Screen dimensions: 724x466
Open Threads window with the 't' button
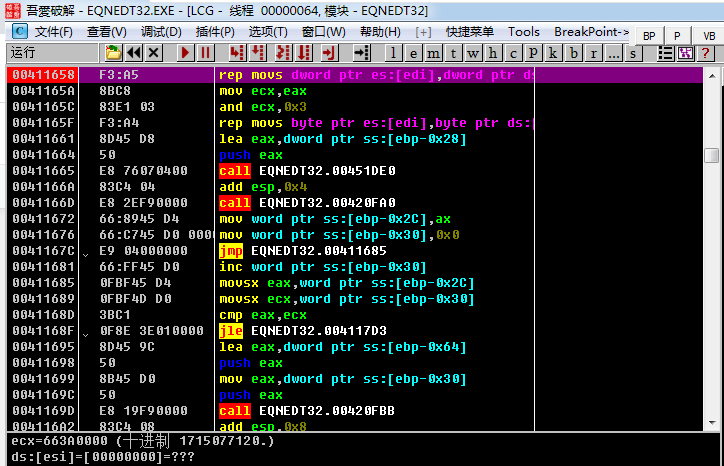pos(453,54)
